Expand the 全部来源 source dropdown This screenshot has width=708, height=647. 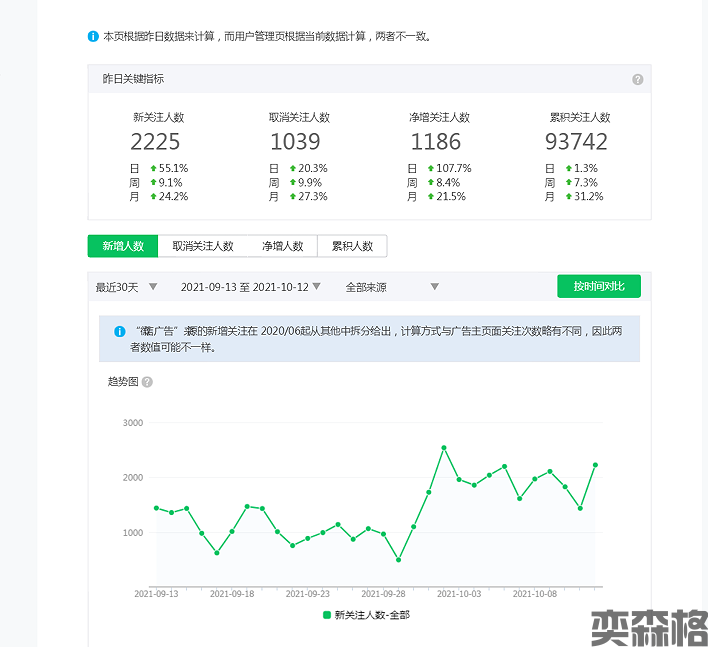coord(392,287)
